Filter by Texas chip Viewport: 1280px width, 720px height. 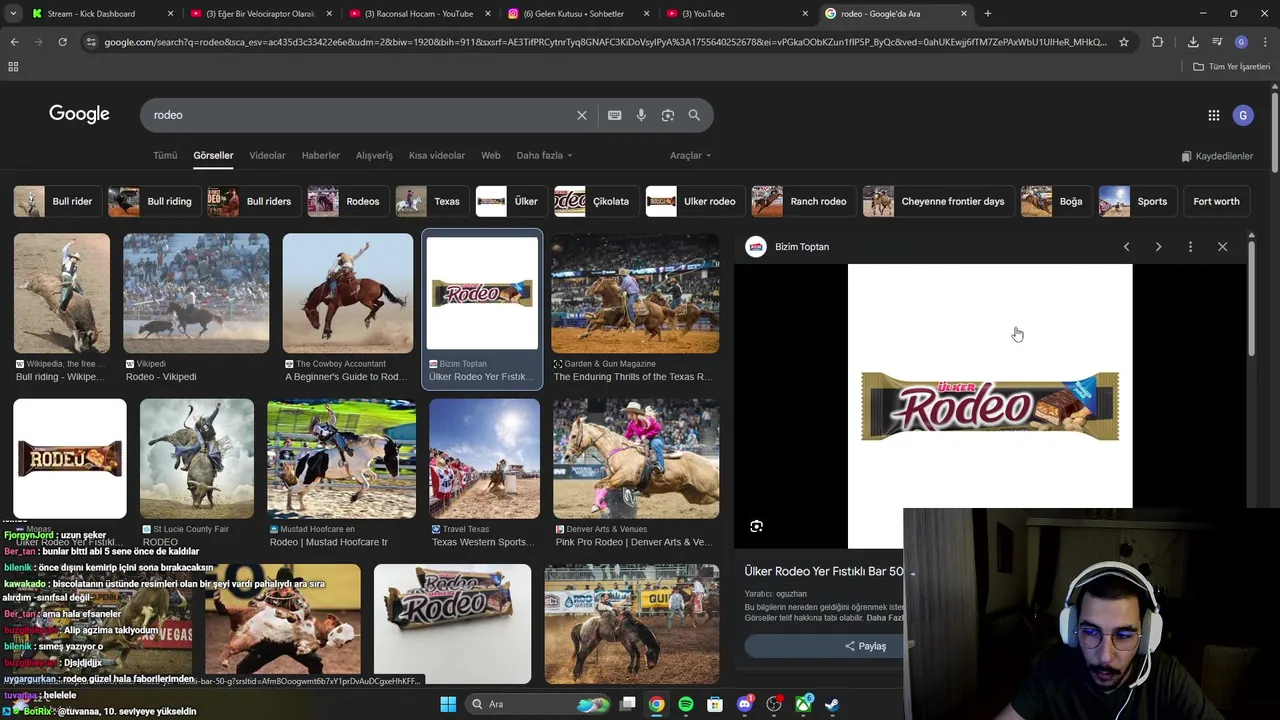(431, 201)
